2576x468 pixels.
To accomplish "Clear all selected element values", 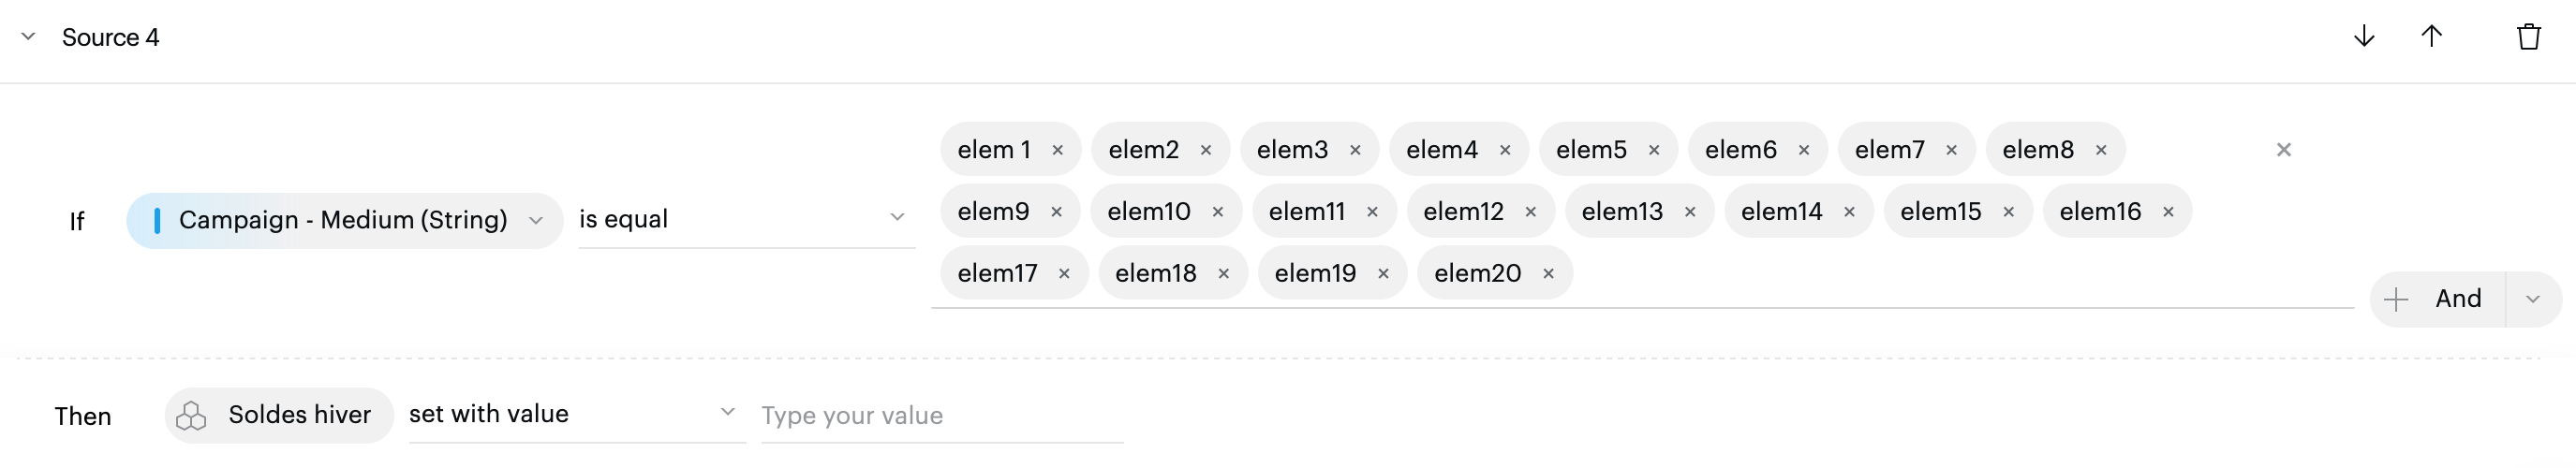I will point(2283,150).
